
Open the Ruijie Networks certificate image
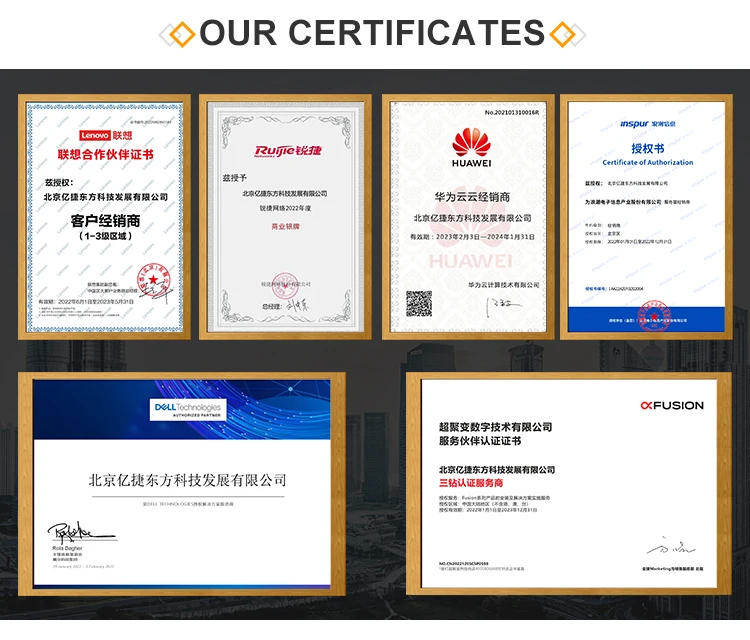pyautogui.click(x=285, y=217)
